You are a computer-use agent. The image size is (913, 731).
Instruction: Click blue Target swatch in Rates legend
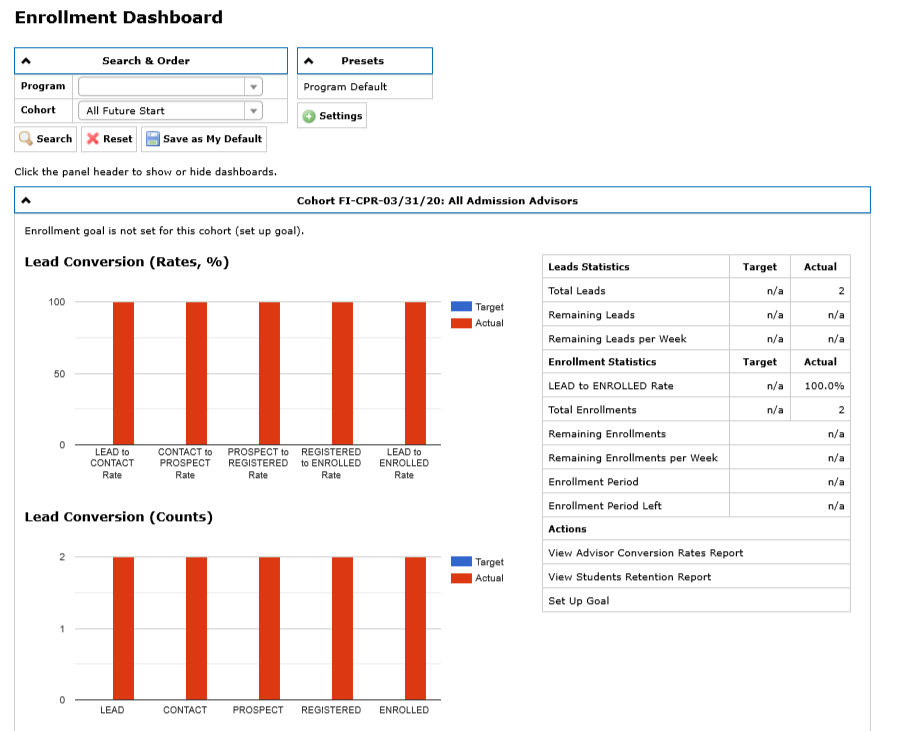click(461, 306)
